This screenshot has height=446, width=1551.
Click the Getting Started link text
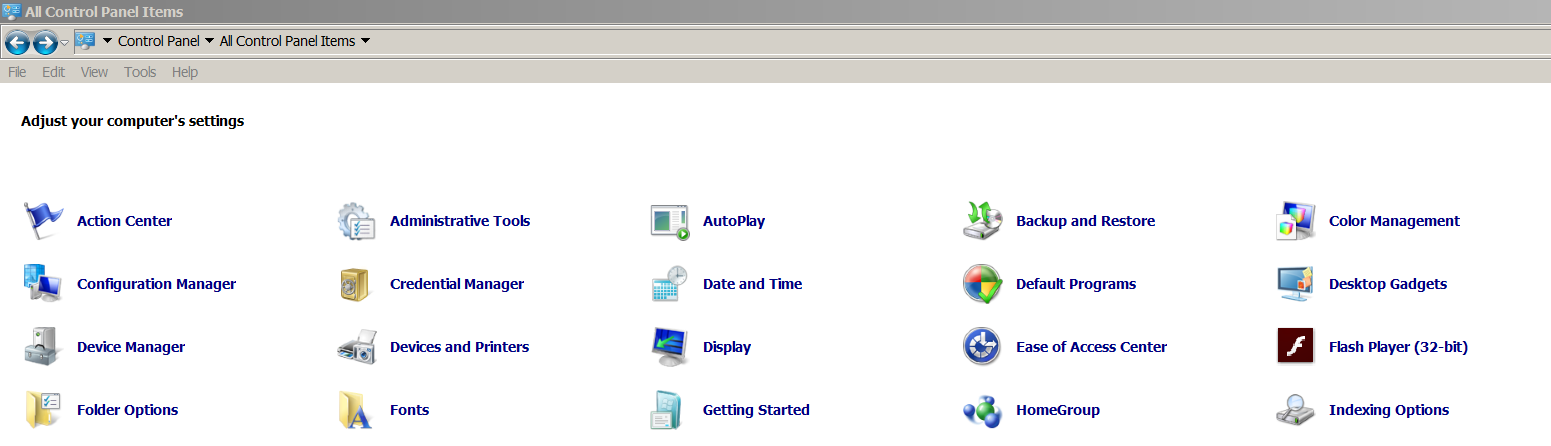point(756,410)
